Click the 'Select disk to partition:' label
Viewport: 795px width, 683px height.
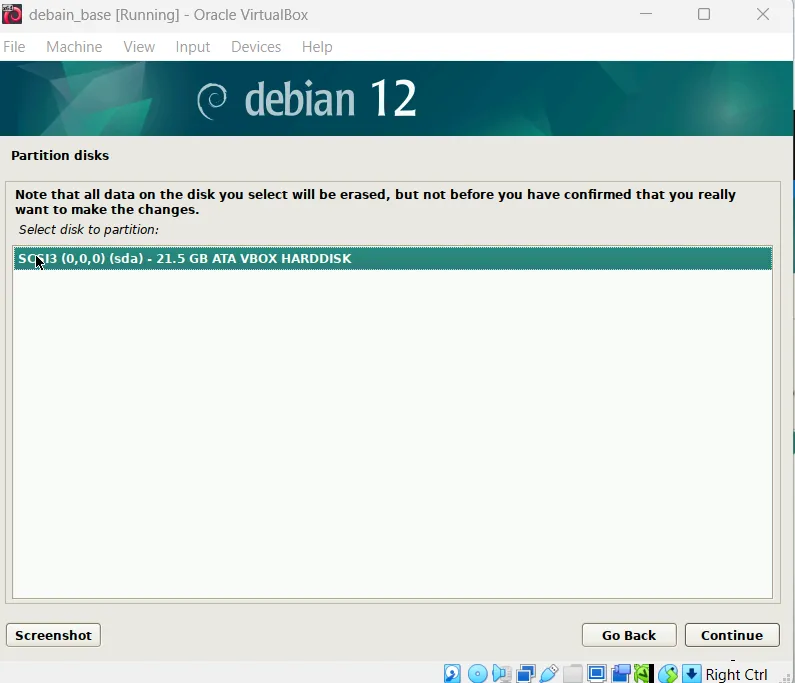(89, 230)
